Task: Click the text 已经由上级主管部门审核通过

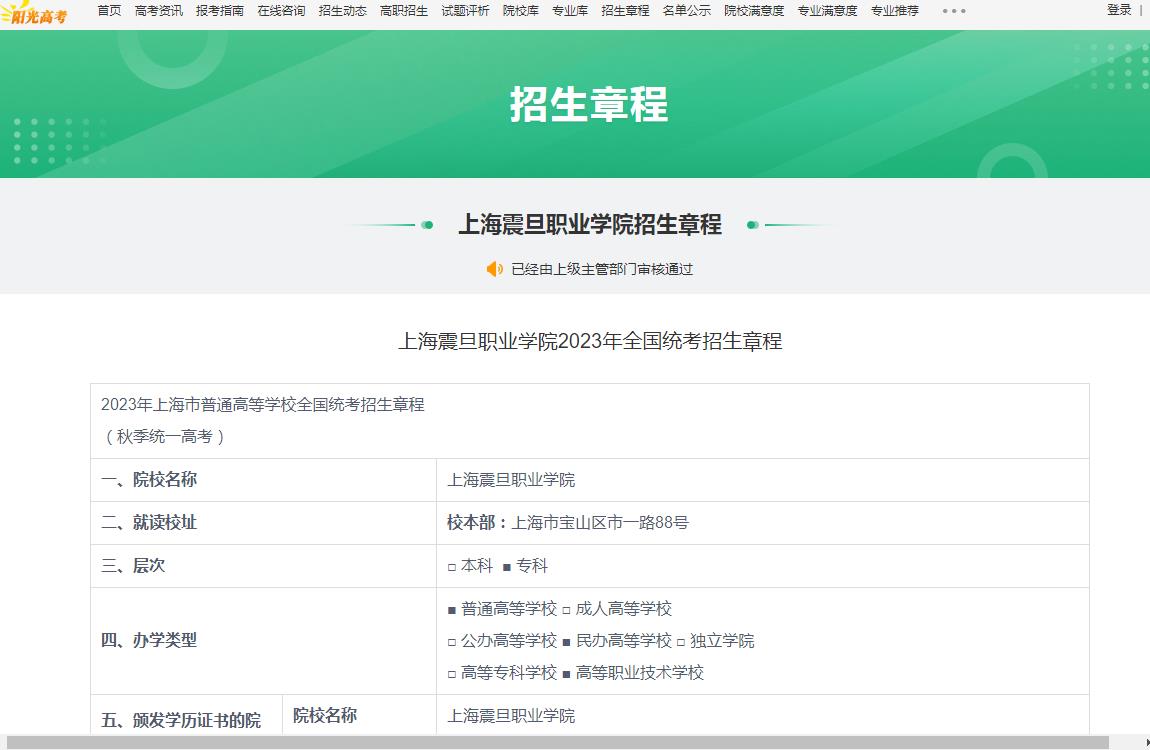Action: [602, 269]
